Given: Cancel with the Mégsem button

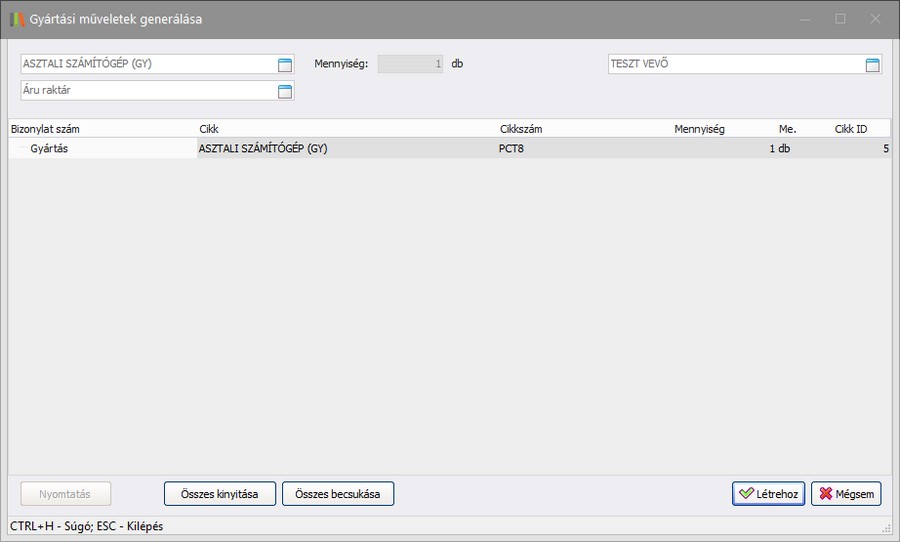Looking at the screenshot, I should 846,494.
